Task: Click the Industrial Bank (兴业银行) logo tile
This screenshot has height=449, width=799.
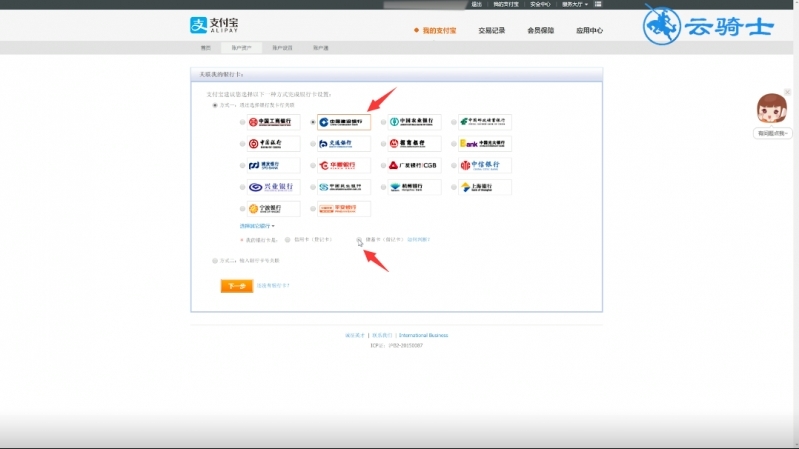Action: [273, 187]
